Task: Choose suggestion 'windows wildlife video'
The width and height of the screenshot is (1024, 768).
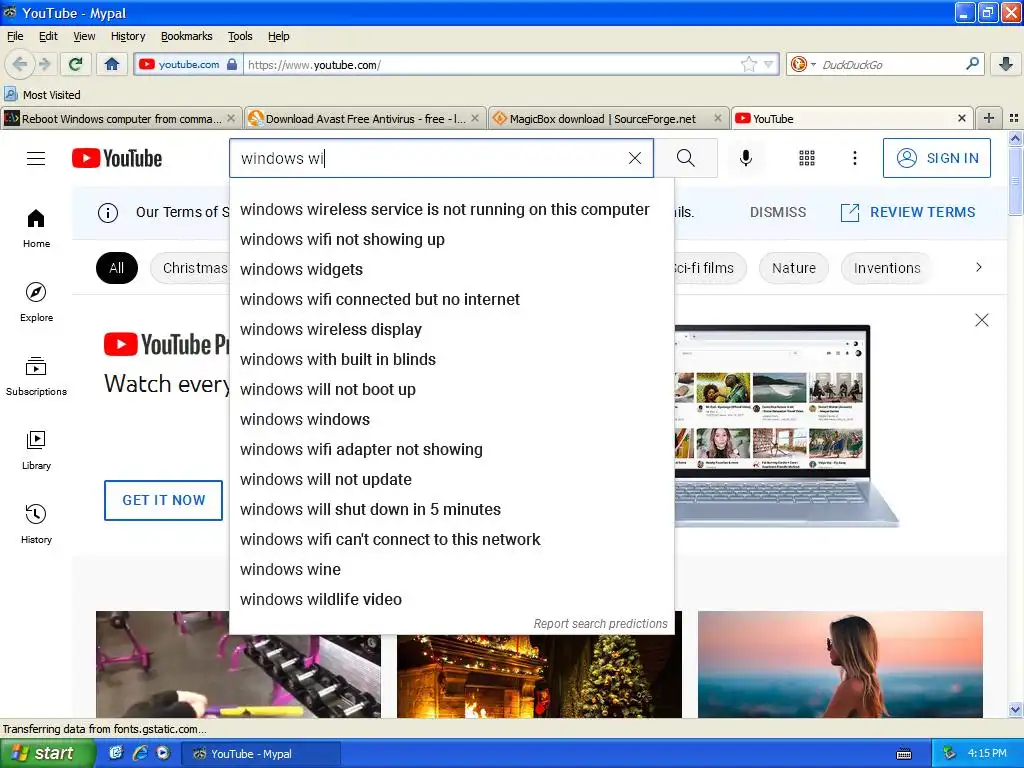Action: [x=452, y=600]
